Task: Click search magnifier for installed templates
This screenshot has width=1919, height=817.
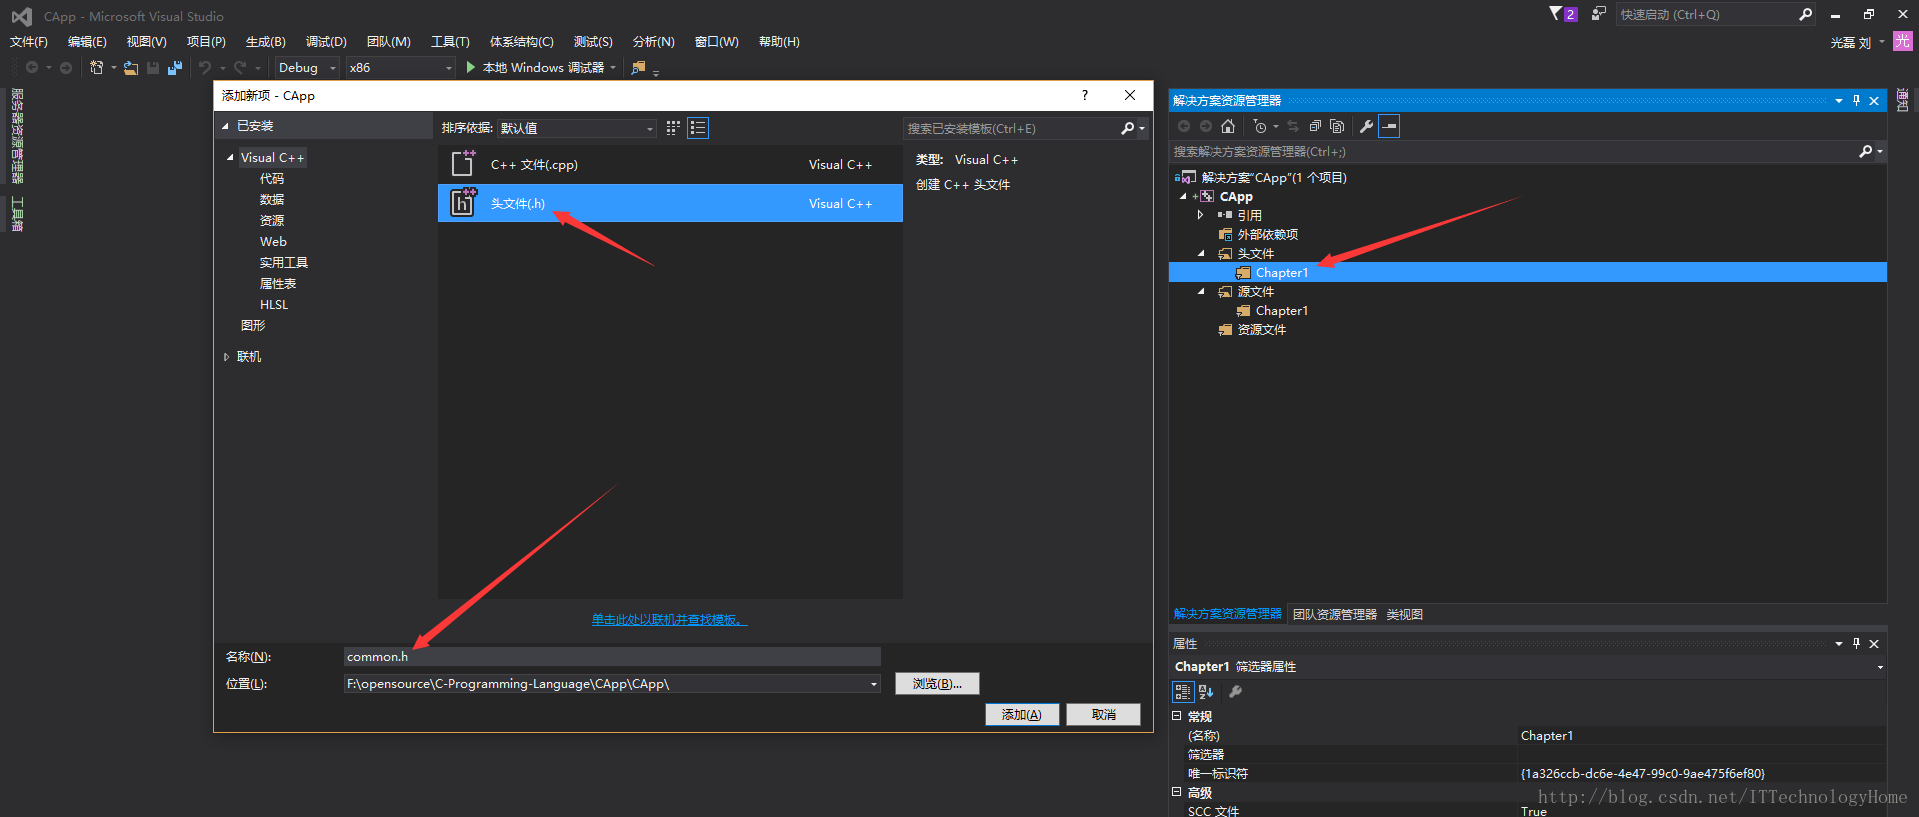Action: [1128, 128]
